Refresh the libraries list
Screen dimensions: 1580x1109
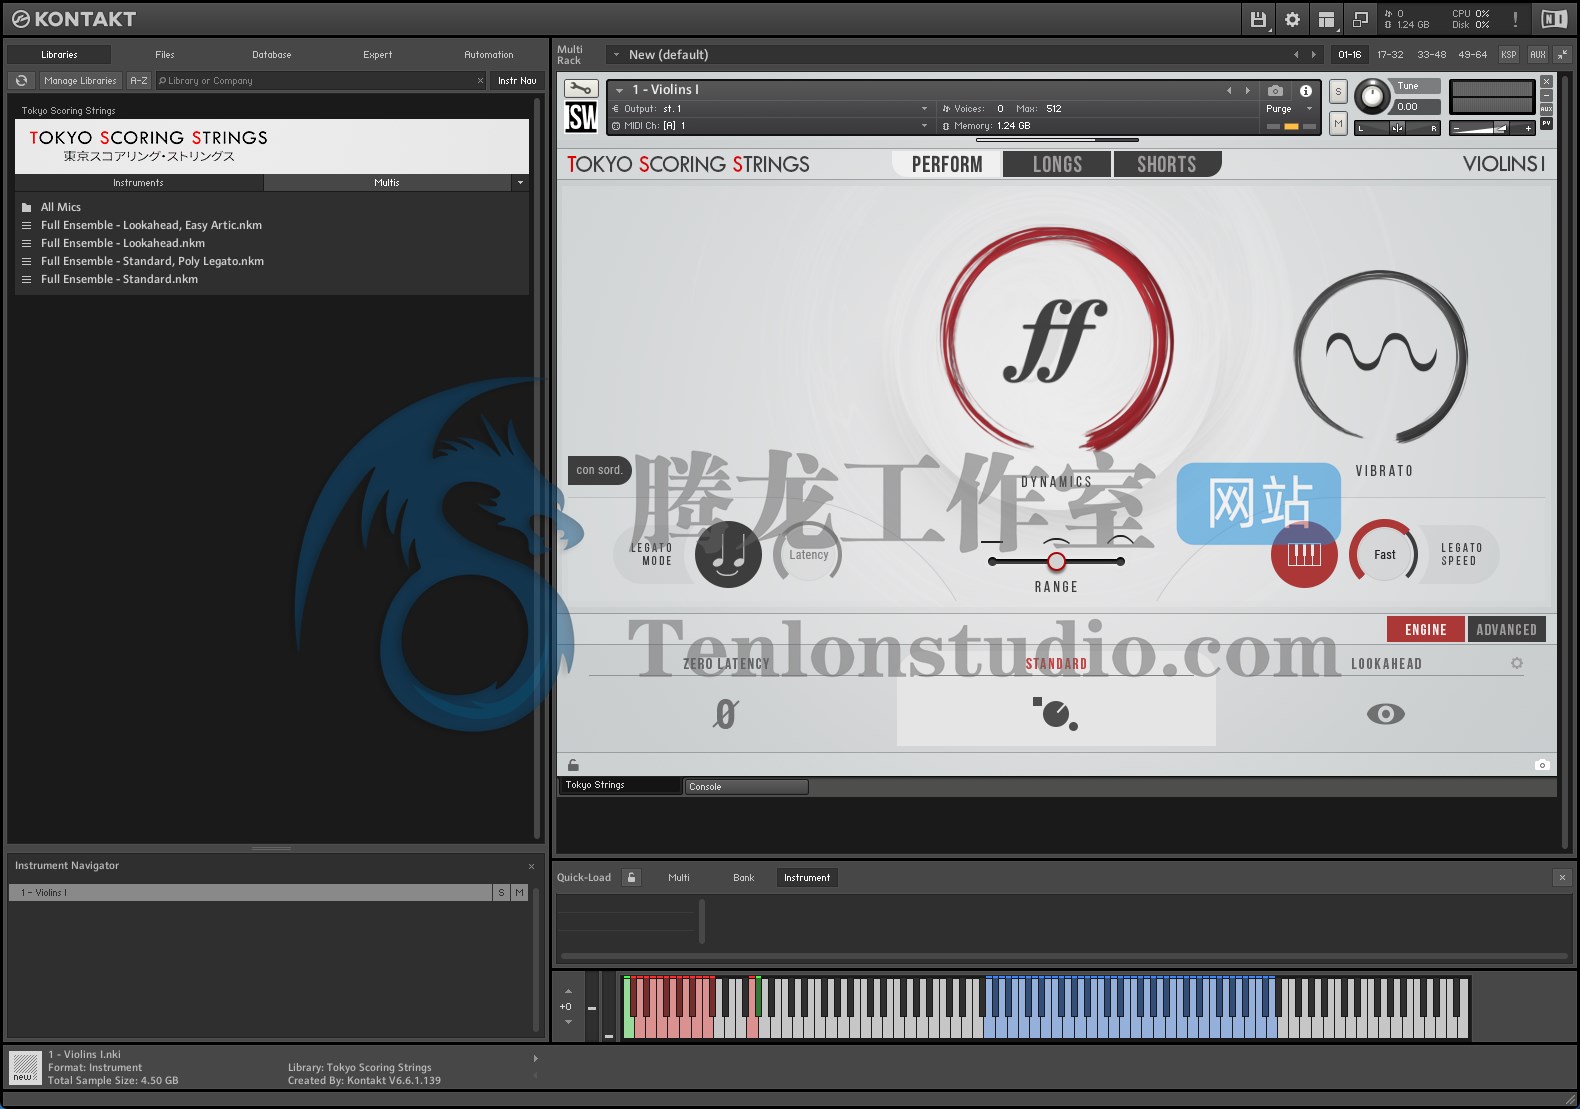21,81
